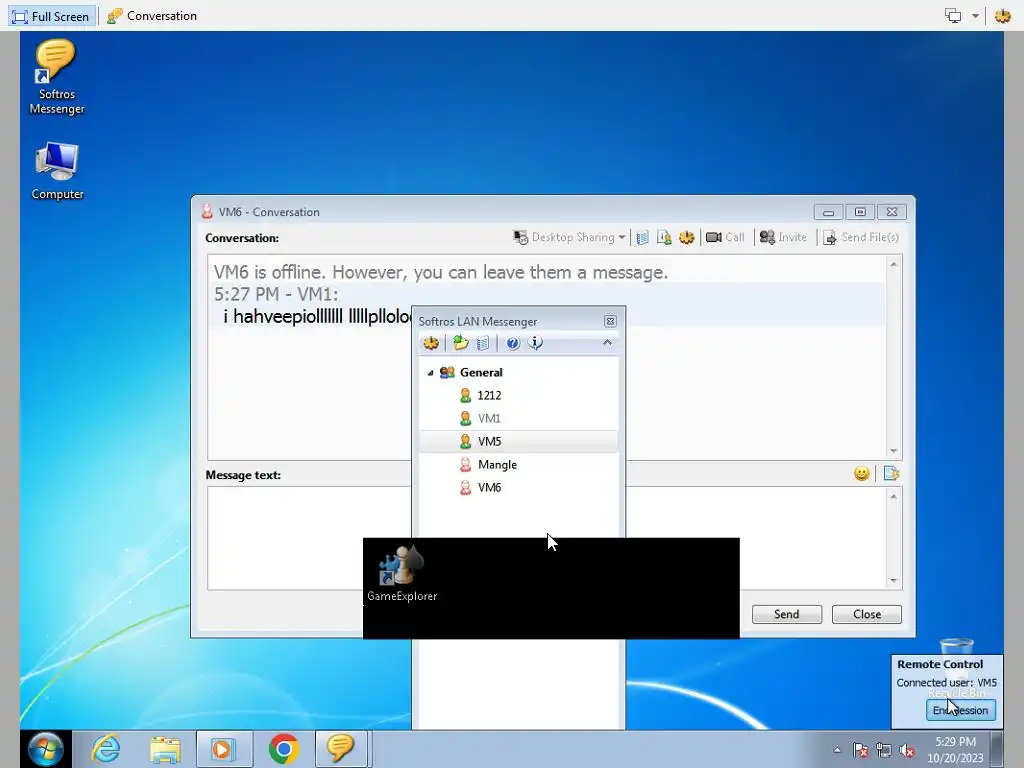Select user Mangle in contact list
The image size is (1024, 768).
497,464
